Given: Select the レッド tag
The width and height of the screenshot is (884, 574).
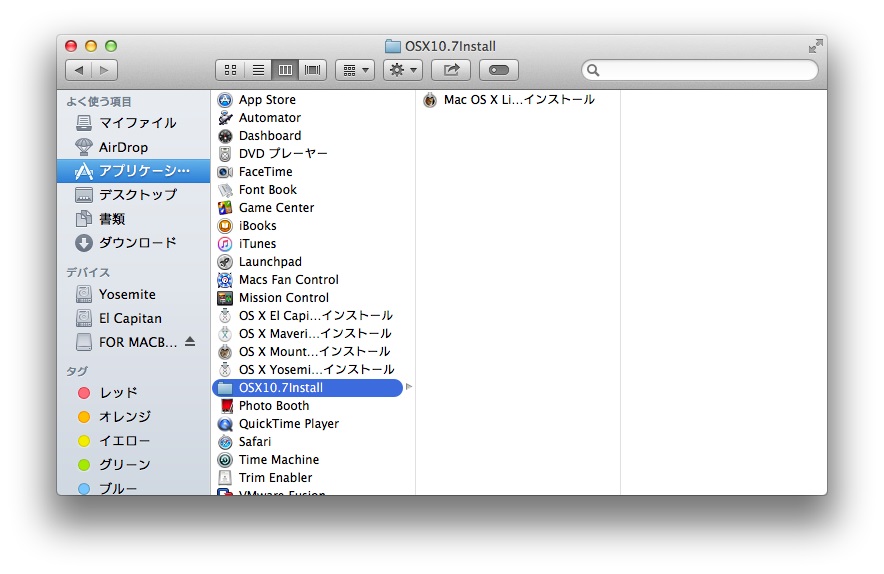Looking at the screenshot, I should coord(134,392).
